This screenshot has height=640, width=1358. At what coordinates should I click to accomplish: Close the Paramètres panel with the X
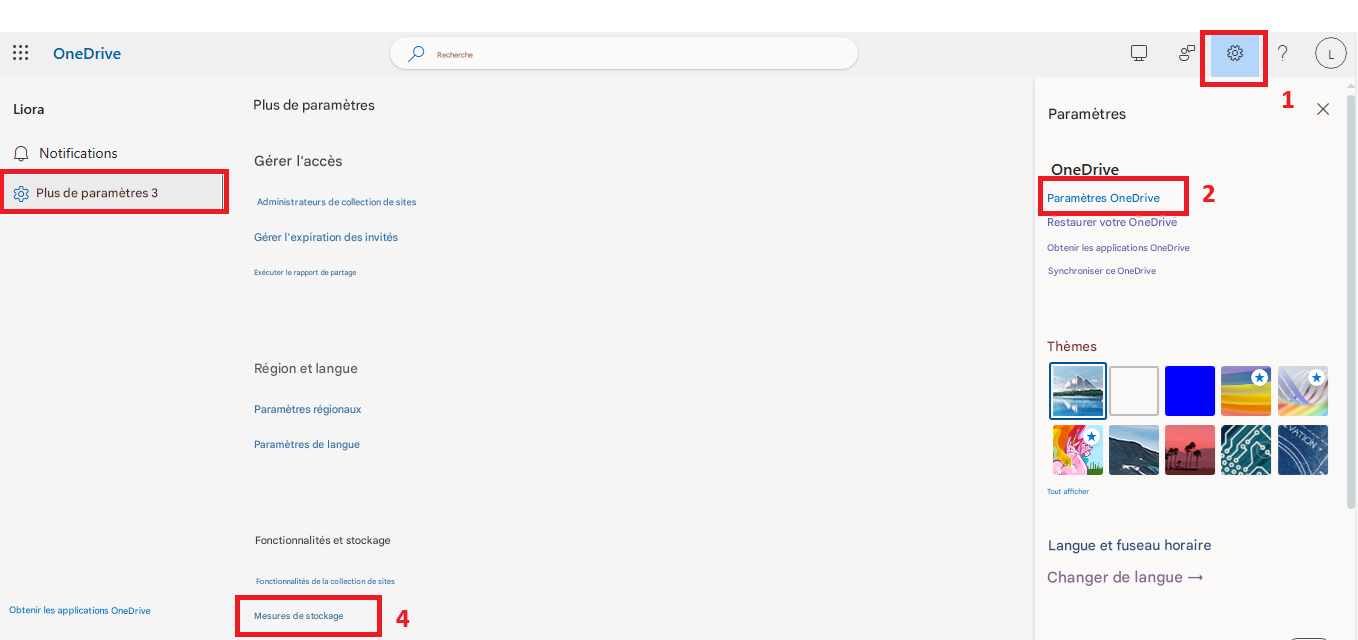point(1323,109)
